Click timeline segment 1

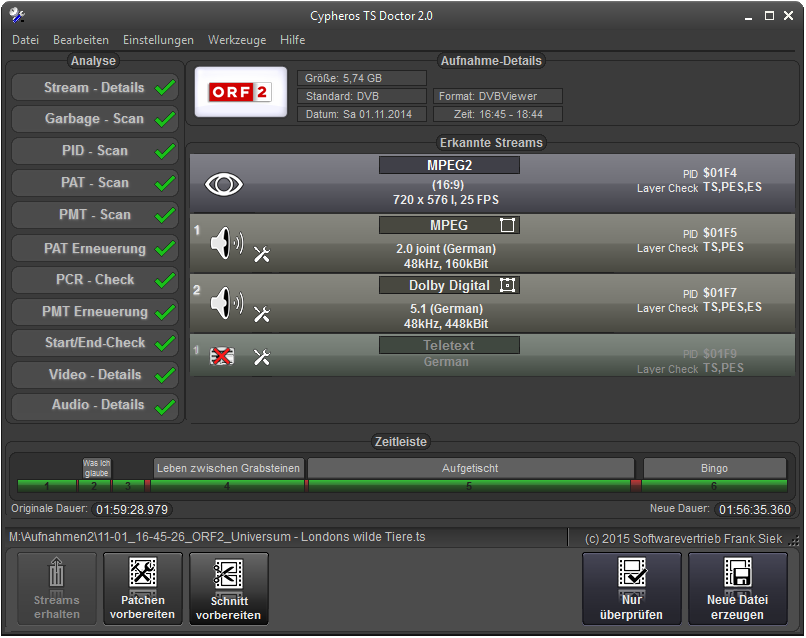[47, 486]
